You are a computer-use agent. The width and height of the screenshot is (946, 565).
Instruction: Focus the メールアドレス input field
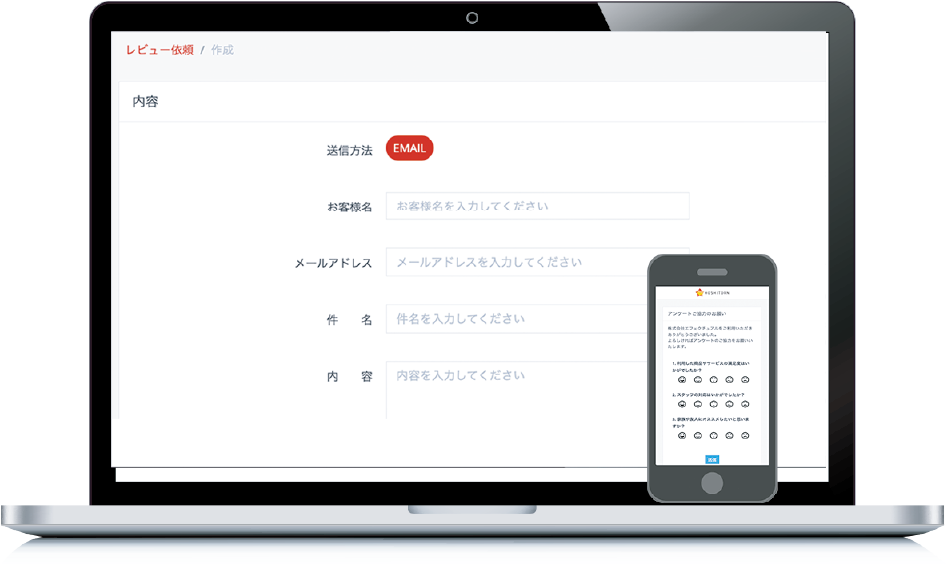click(516, 262)
